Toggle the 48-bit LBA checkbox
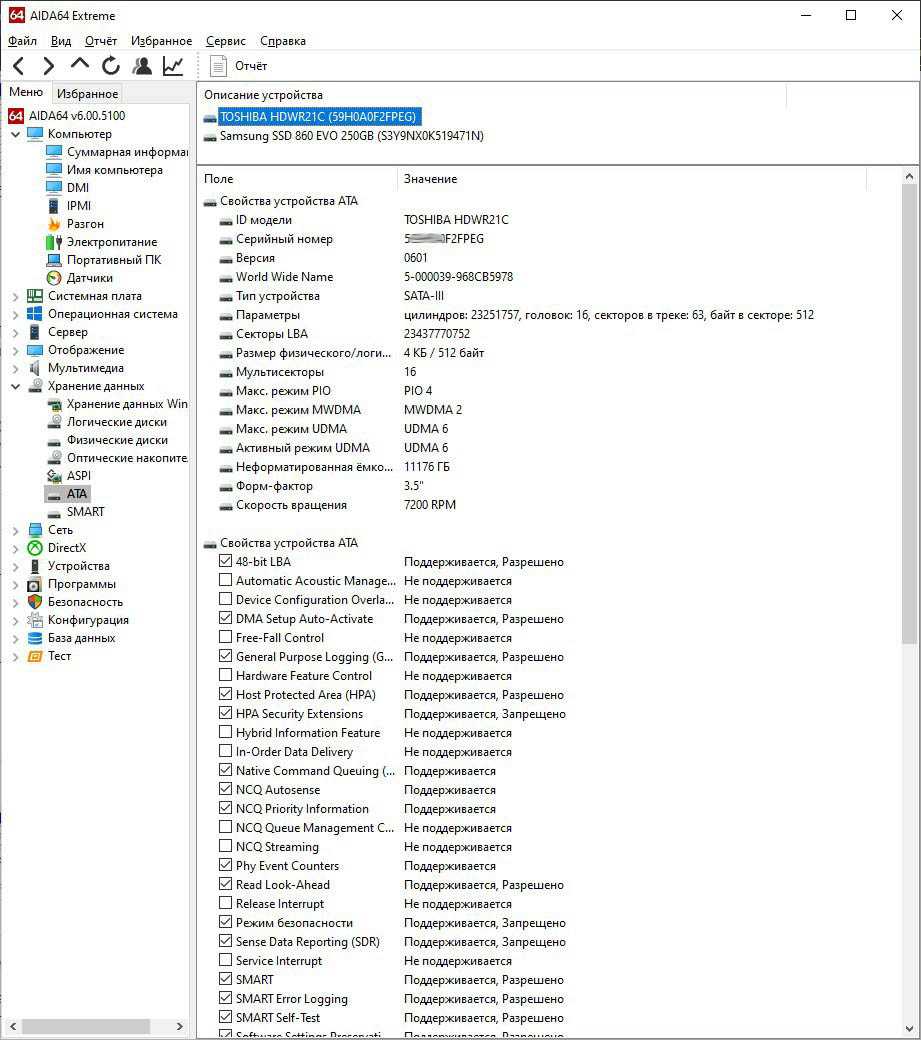 pyautogui.click(x=225, y=562)
